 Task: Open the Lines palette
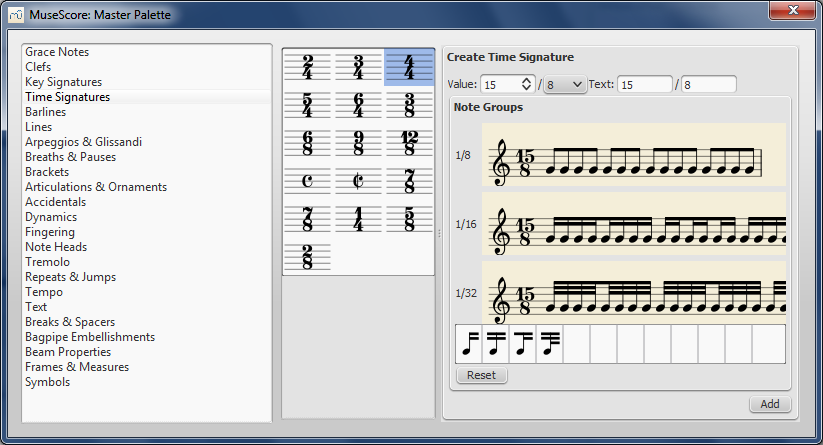[39, 127]
